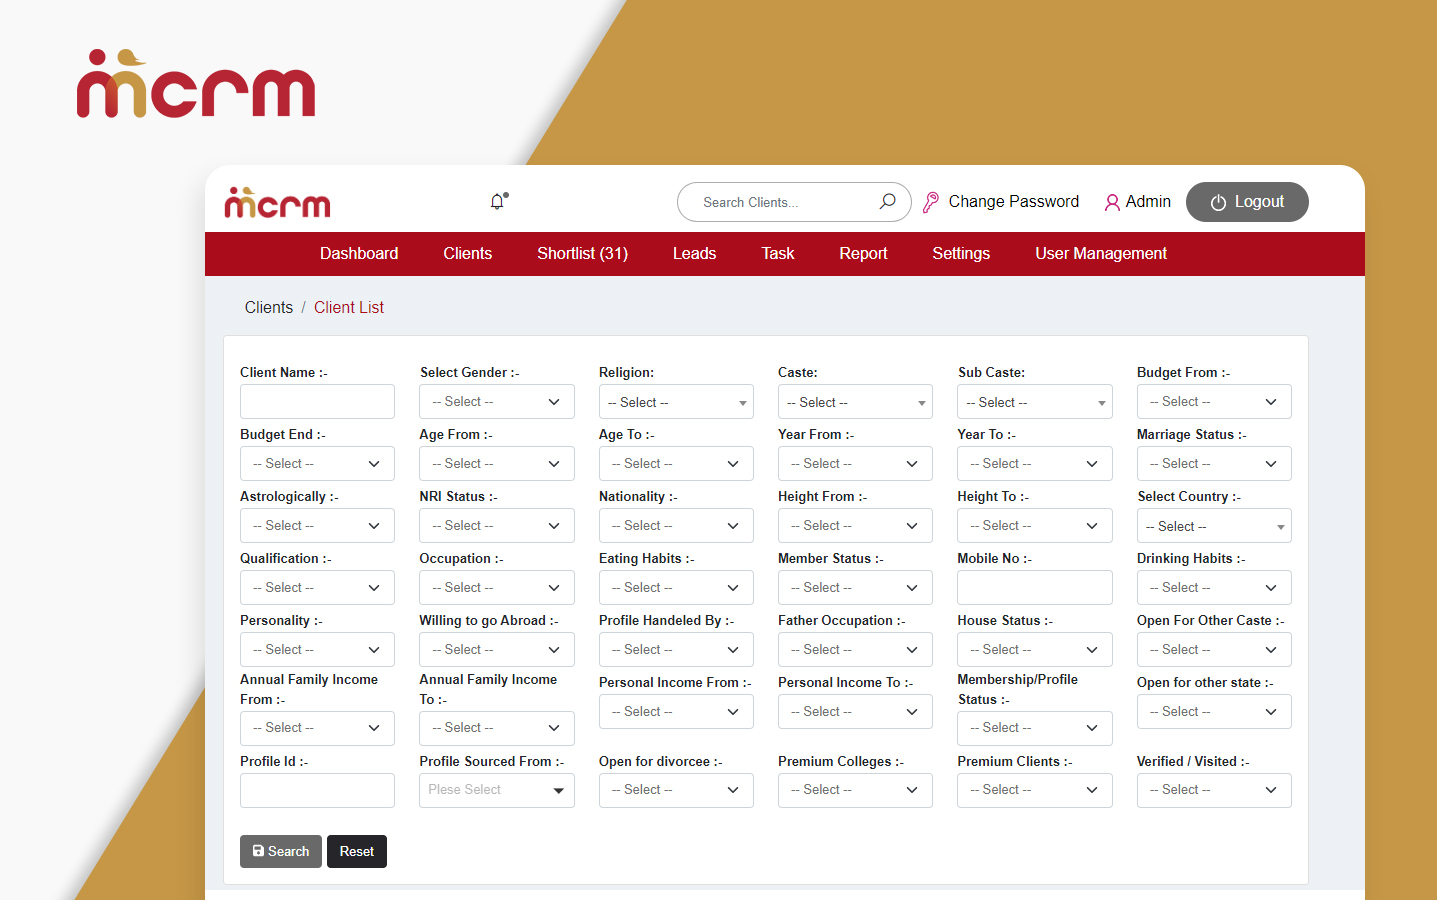Expand the Sub Caste dropdown
1437x900 pixels.
pyautogui.click(x=1034, y=402)
